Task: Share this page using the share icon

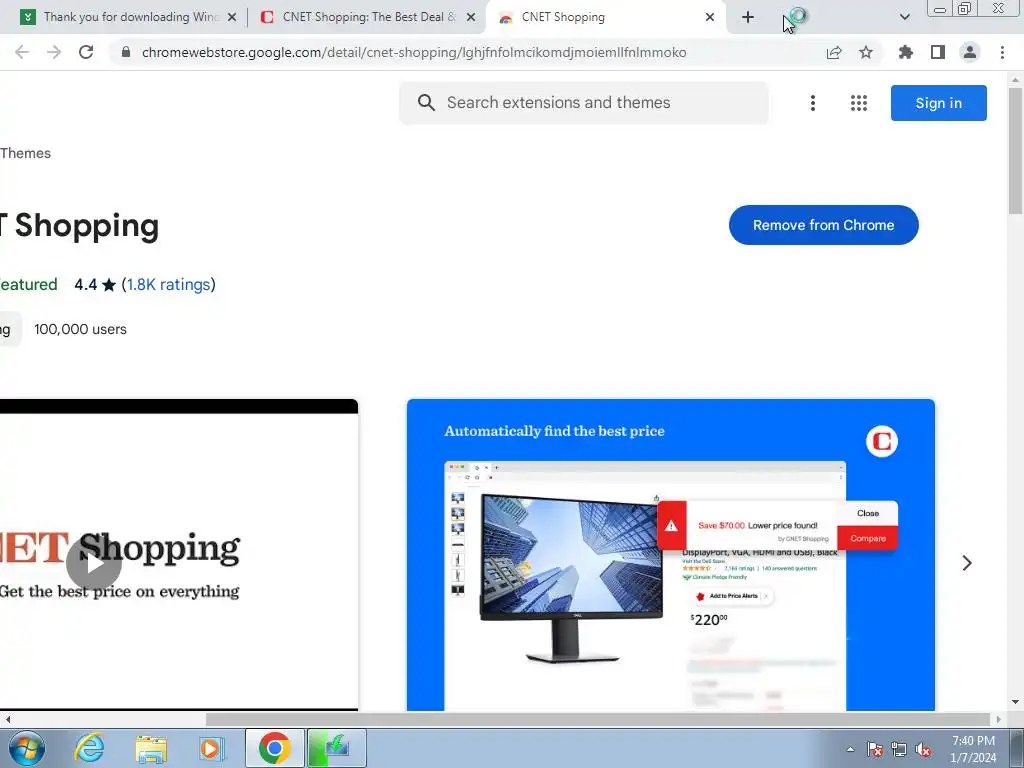Action: (x=834, y=52)
